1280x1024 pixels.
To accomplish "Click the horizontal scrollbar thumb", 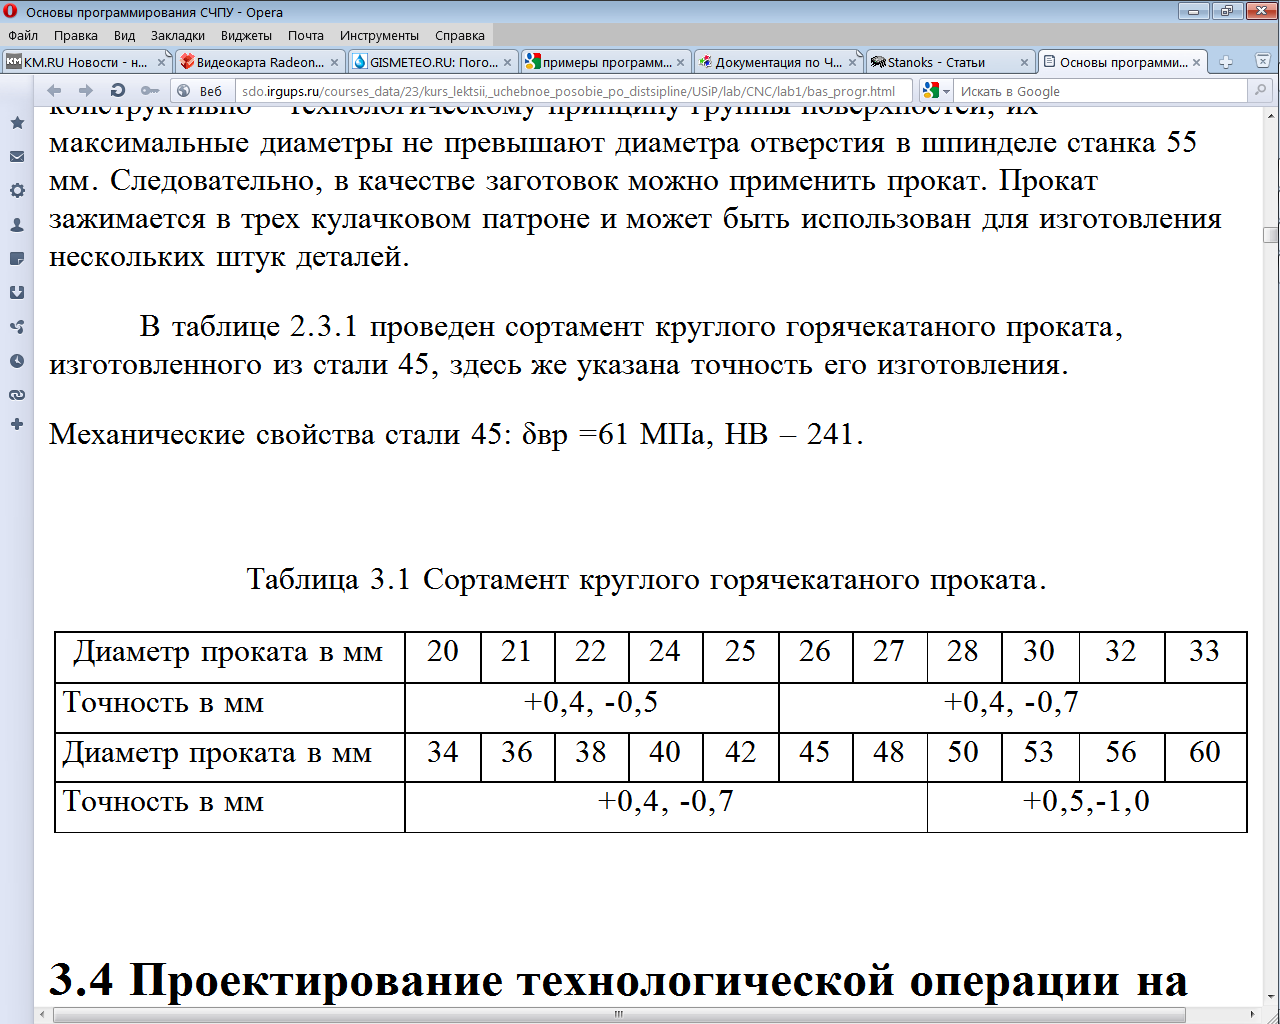I will pyautogui.click(x=618, y=1014).
